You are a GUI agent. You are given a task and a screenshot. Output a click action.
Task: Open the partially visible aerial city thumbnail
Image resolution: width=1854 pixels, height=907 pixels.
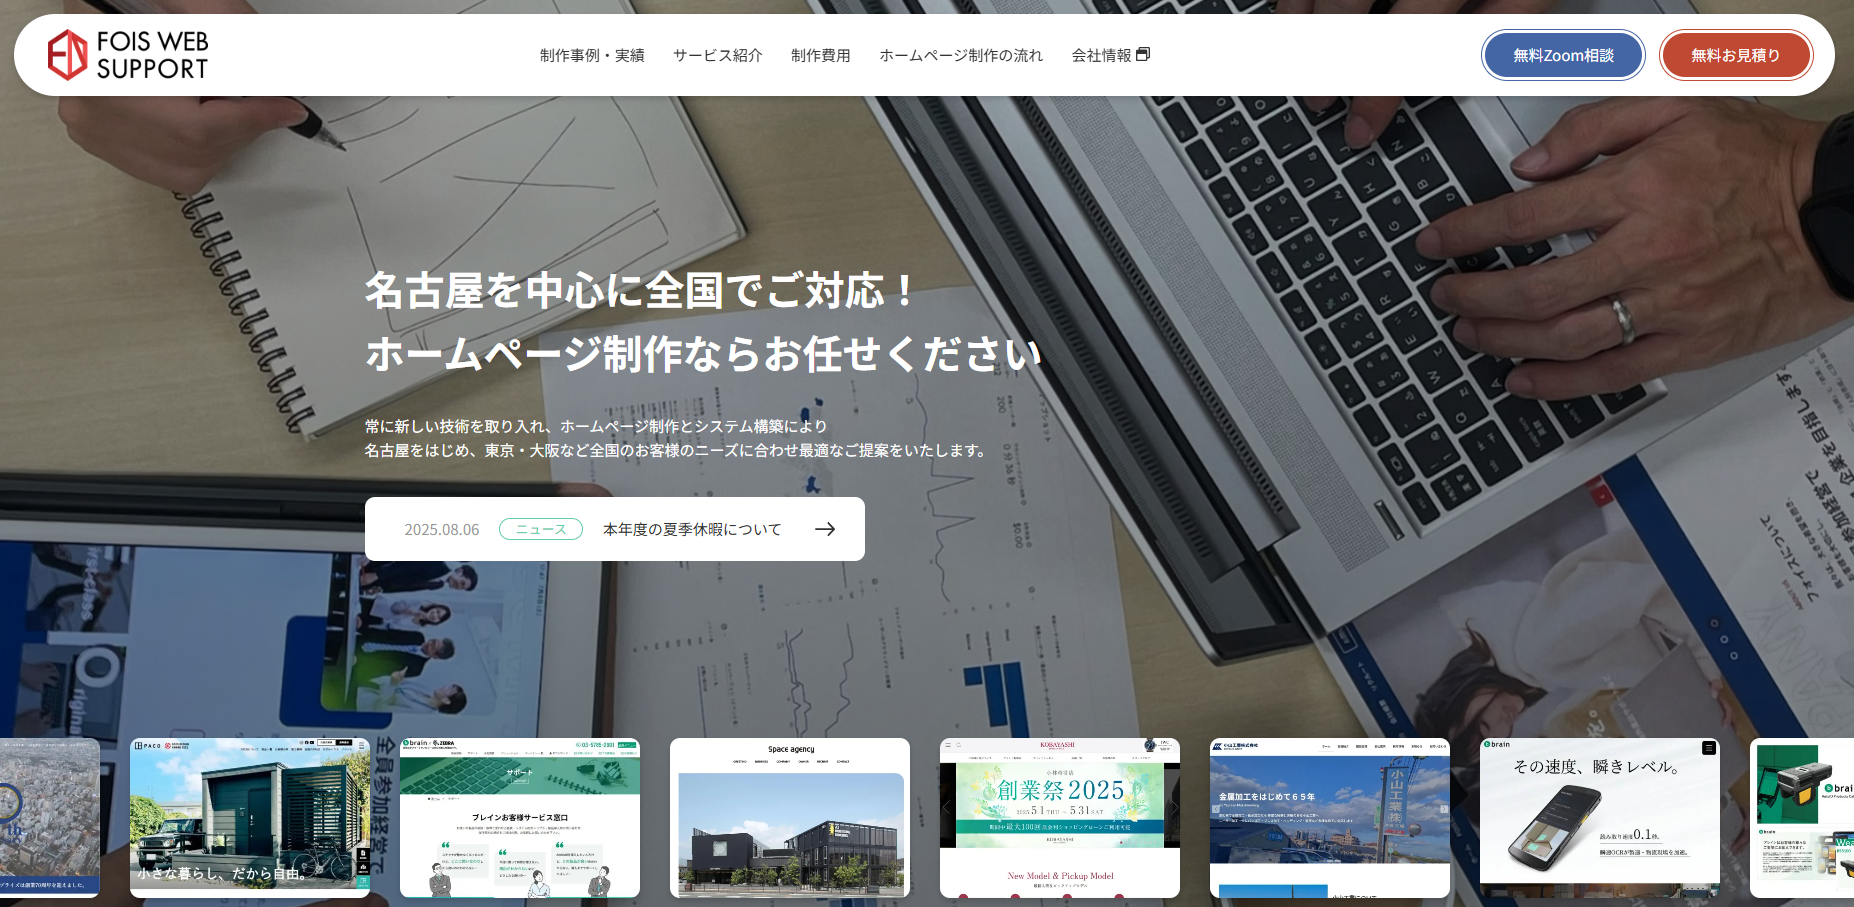pos(50,817)
